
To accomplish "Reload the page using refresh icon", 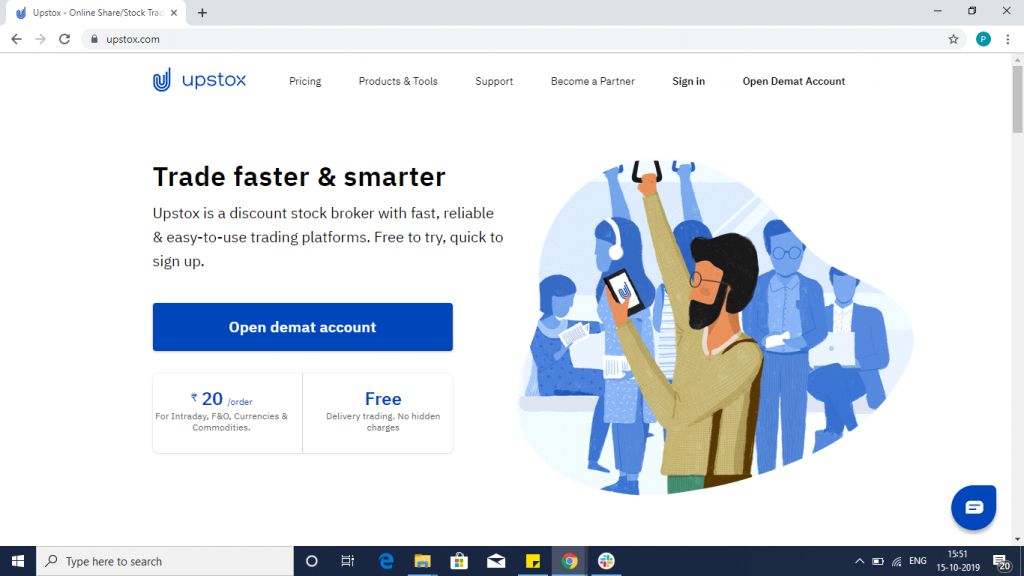I will coord(65,39).
